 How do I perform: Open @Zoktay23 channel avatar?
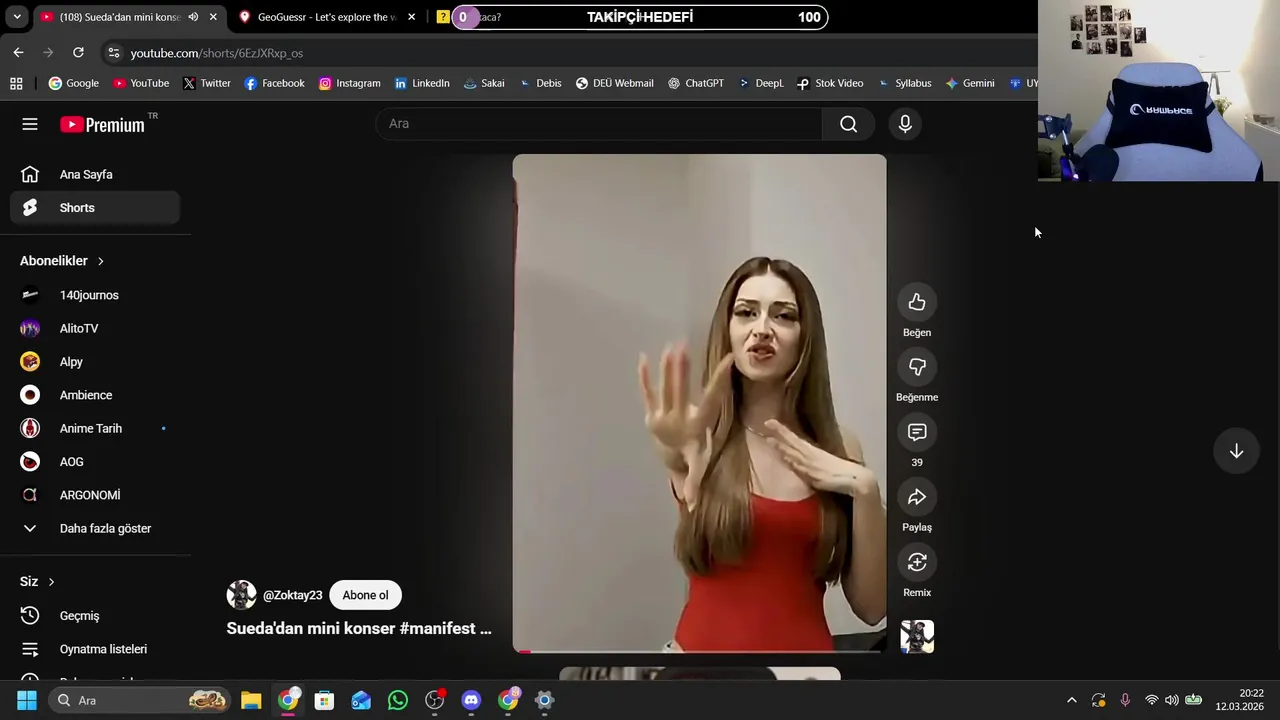[241, 595]
